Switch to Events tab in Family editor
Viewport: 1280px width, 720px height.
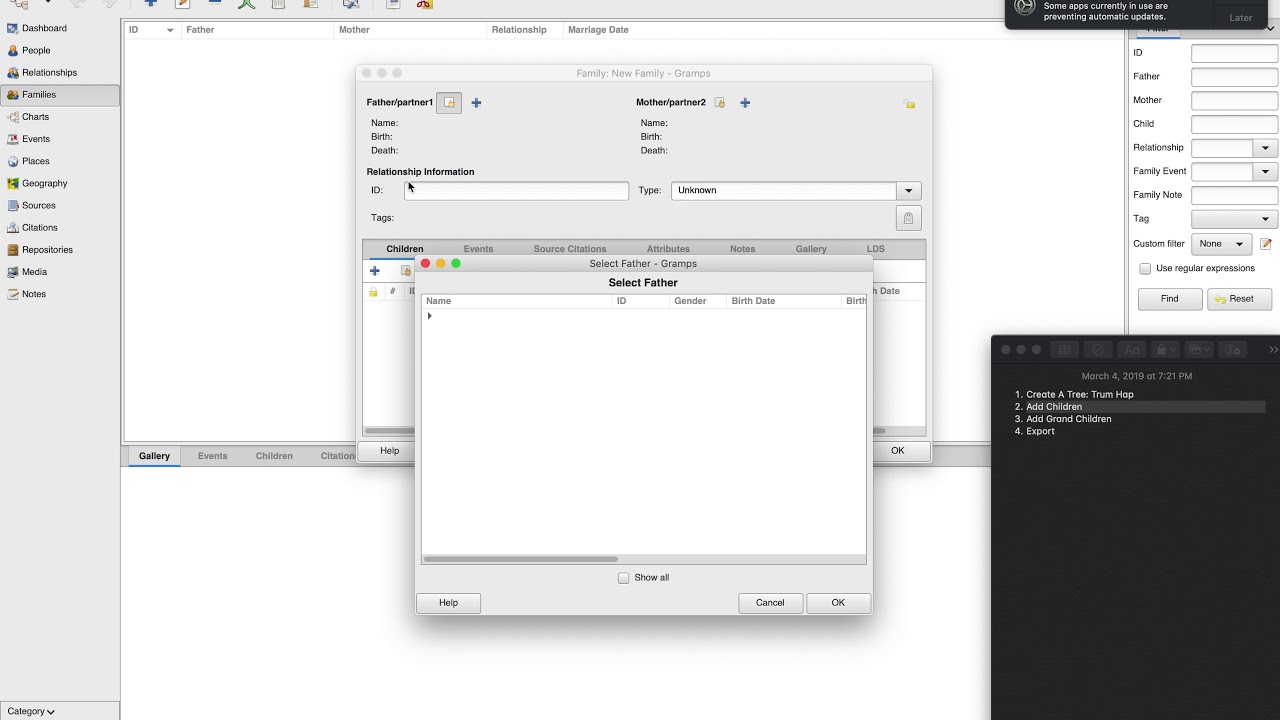478,249
